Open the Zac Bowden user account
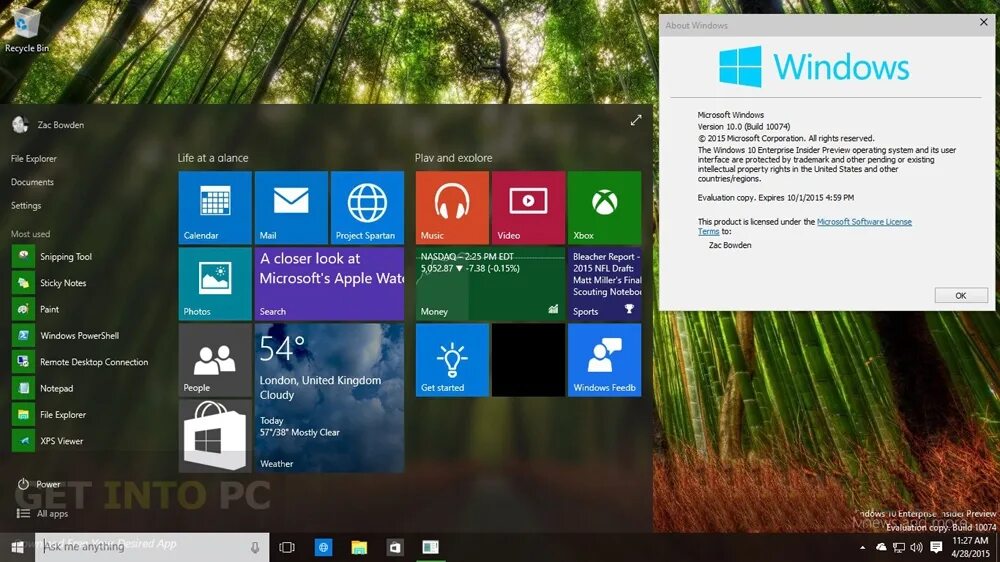 [48, 125]
